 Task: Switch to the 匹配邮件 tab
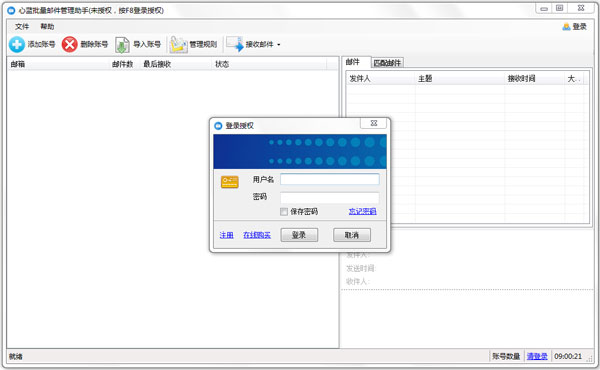coord(387,63)
